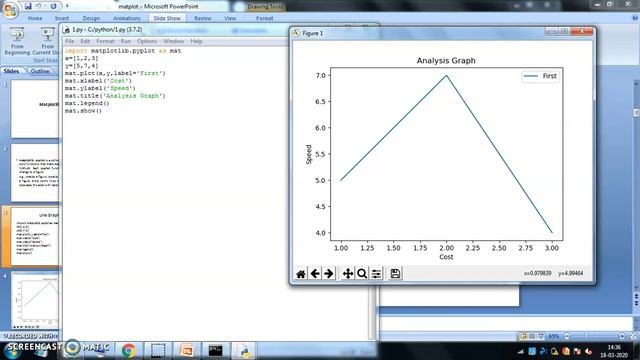Select the Pan axes tool in Figure 1
The height and width of the screenshot is (360, 640).
348,273
